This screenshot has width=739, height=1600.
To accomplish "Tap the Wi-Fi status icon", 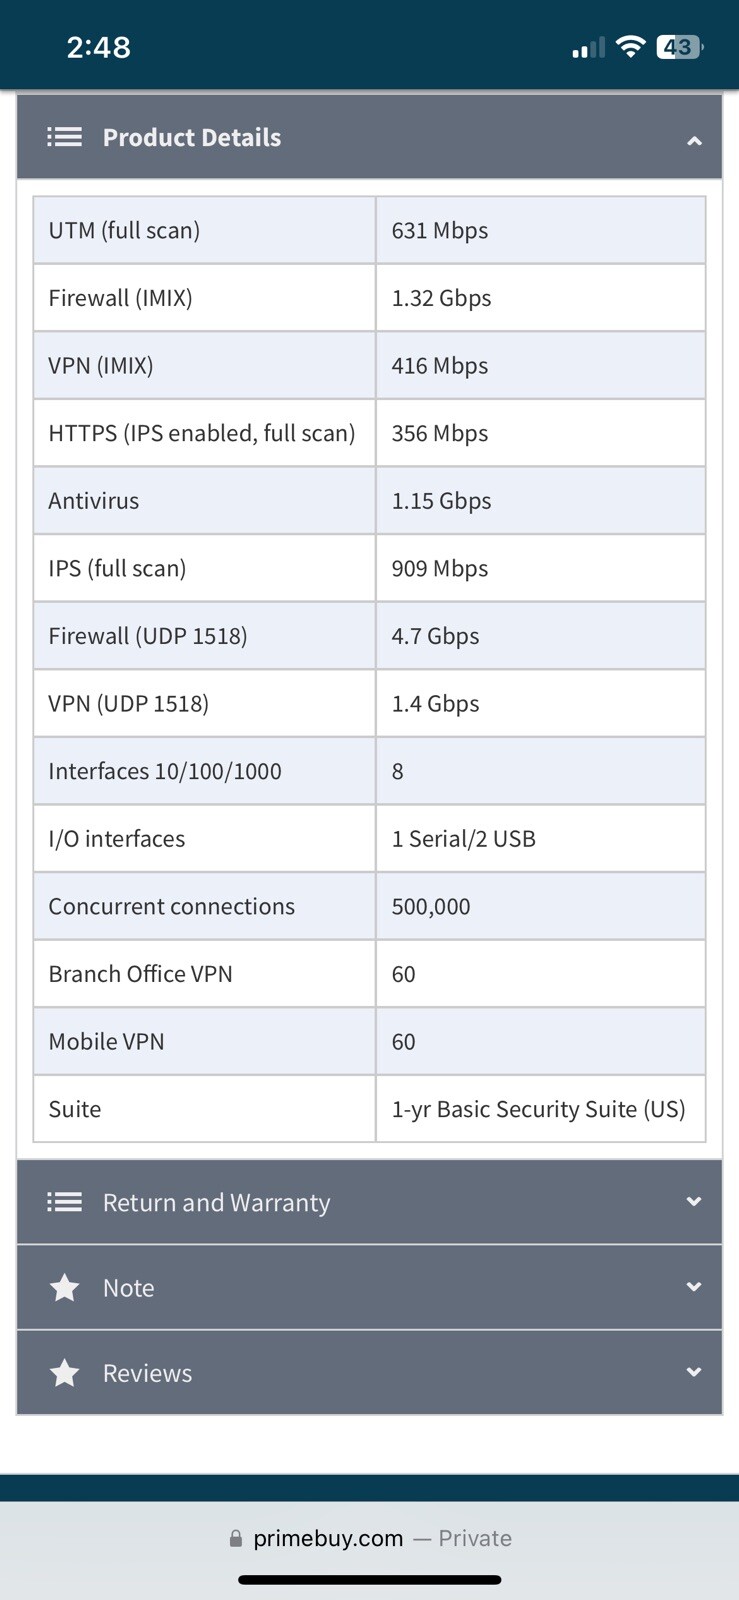I will pyautogui.click(x=630, y=46).
